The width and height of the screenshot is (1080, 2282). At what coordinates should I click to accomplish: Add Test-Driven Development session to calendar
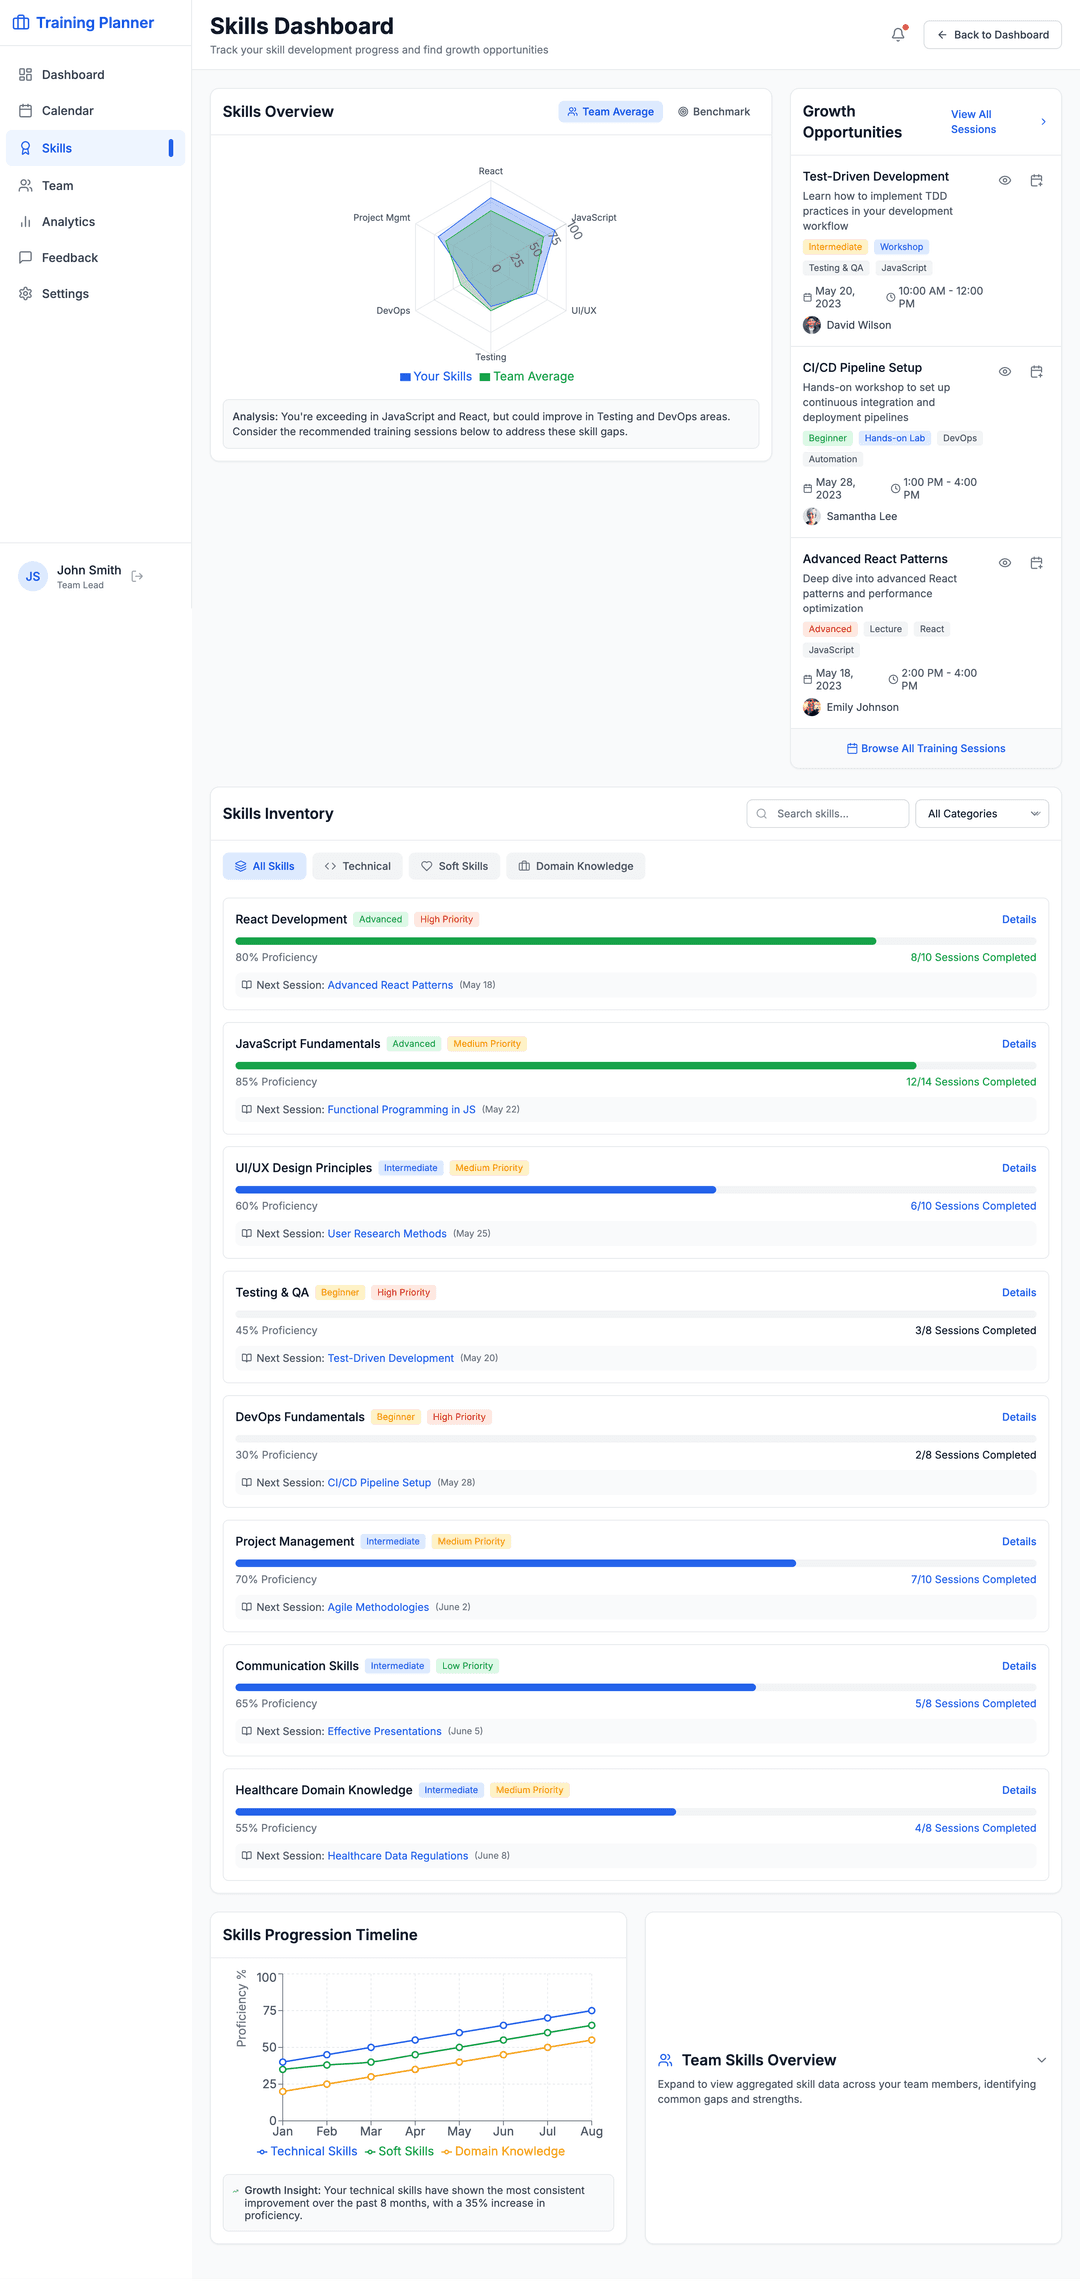point(1036,181)
